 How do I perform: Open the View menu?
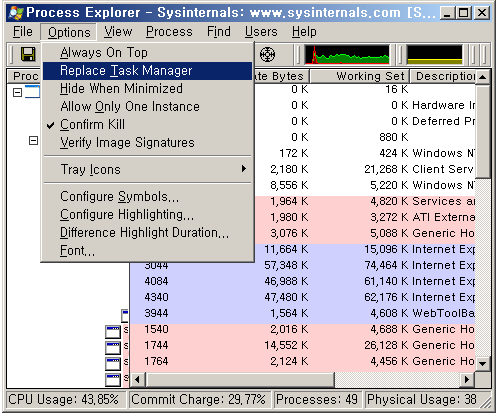[x=118, y=32]
